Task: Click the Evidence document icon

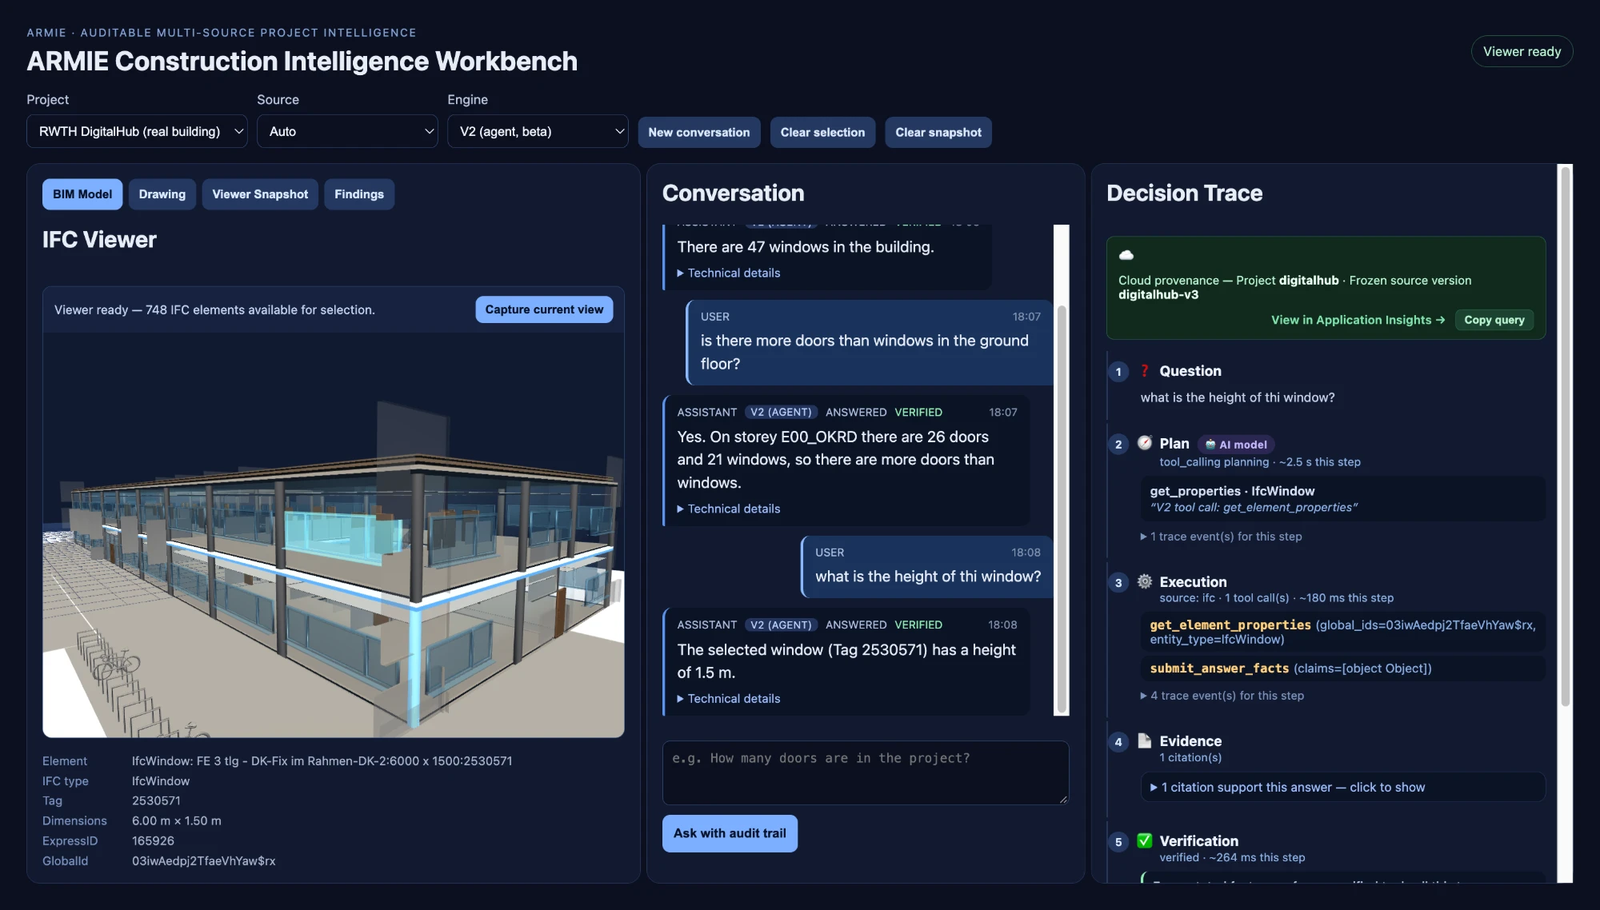Action: click(x=1145, y=741)
